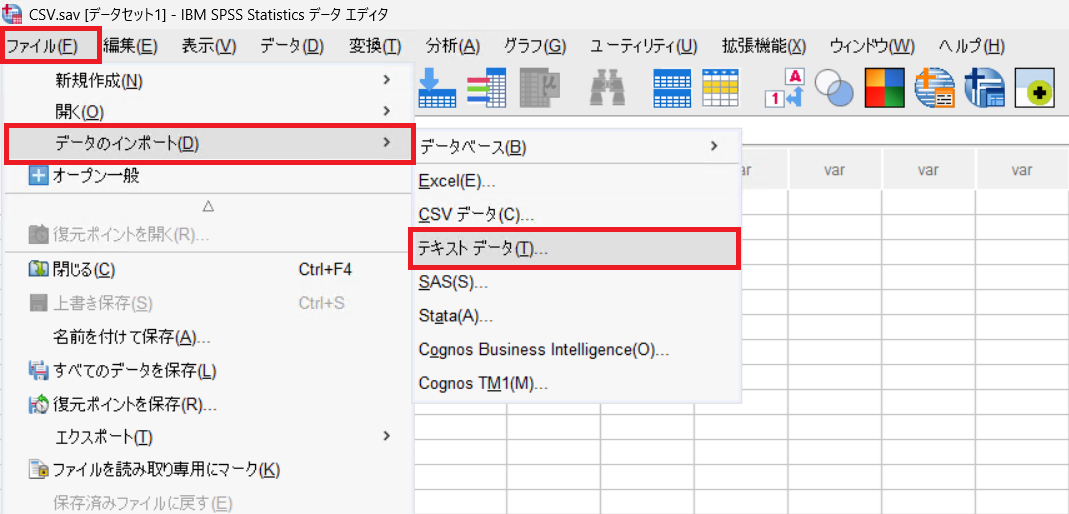Choose オープン一般 from the File menu

[207, 176]
